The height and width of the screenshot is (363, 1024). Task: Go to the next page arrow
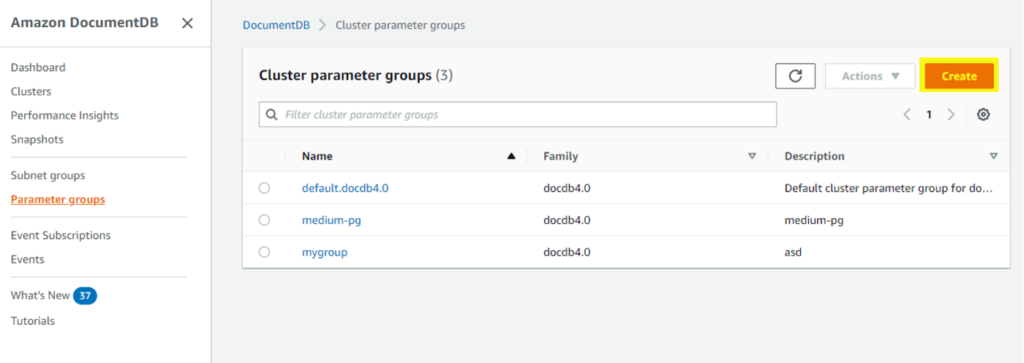951,115
